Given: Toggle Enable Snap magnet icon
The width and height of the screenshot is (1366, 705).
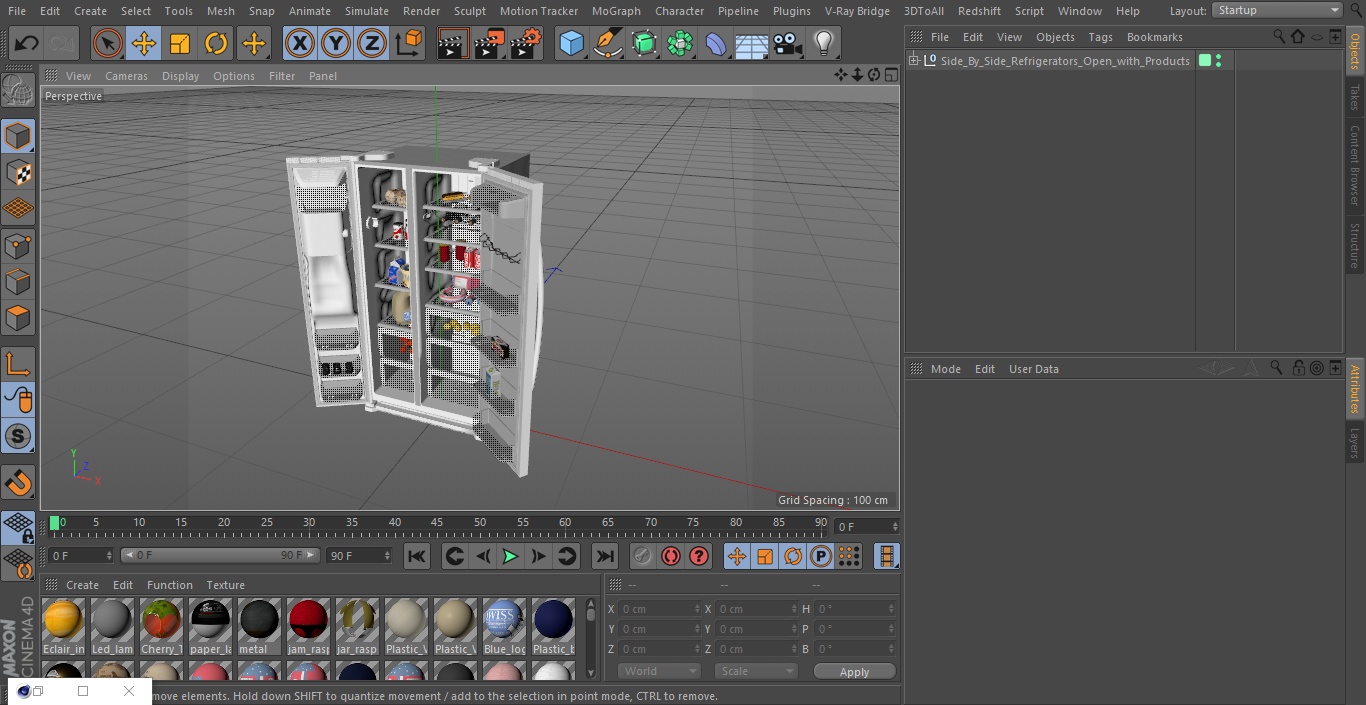Looking at the screenshot, I should tap(18, 483).
